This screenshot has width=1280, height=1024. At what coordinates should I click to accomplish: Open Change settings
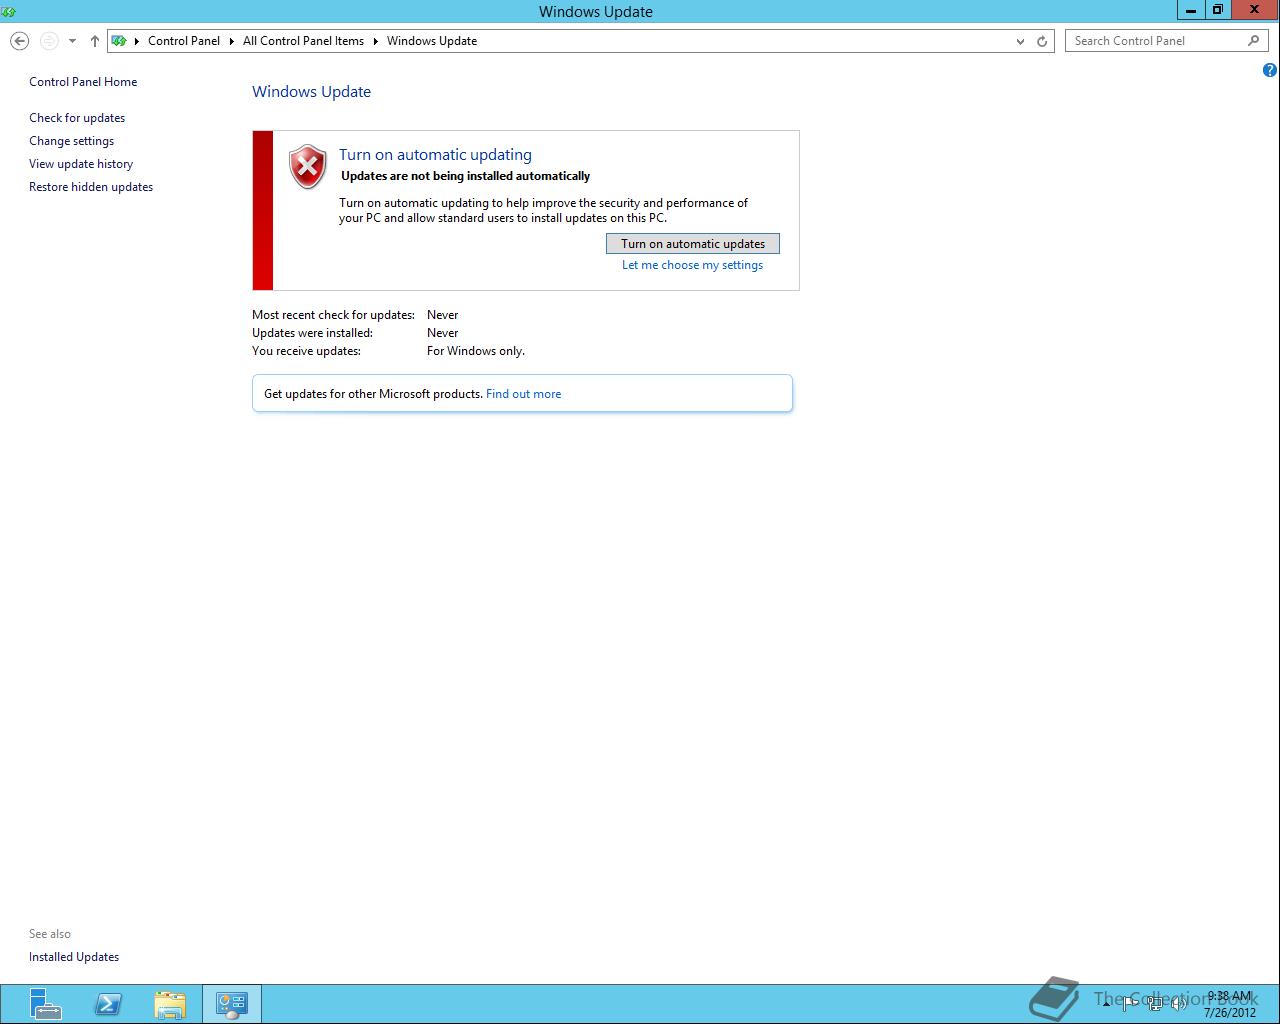click(71, 141)
